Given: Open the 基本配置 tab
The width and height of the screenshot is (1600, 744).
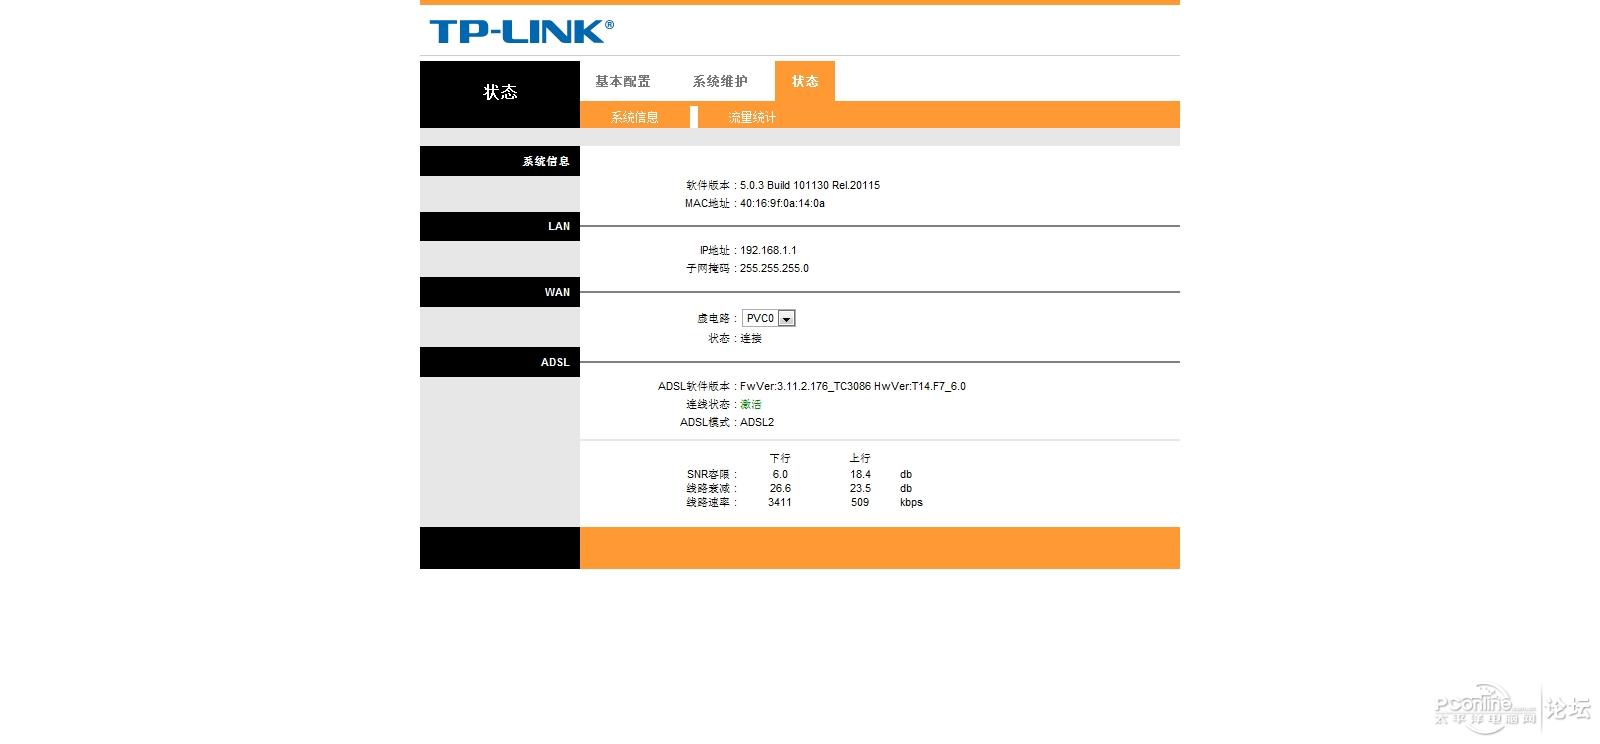Looking at the screenshot, I should tap(622, 81).
